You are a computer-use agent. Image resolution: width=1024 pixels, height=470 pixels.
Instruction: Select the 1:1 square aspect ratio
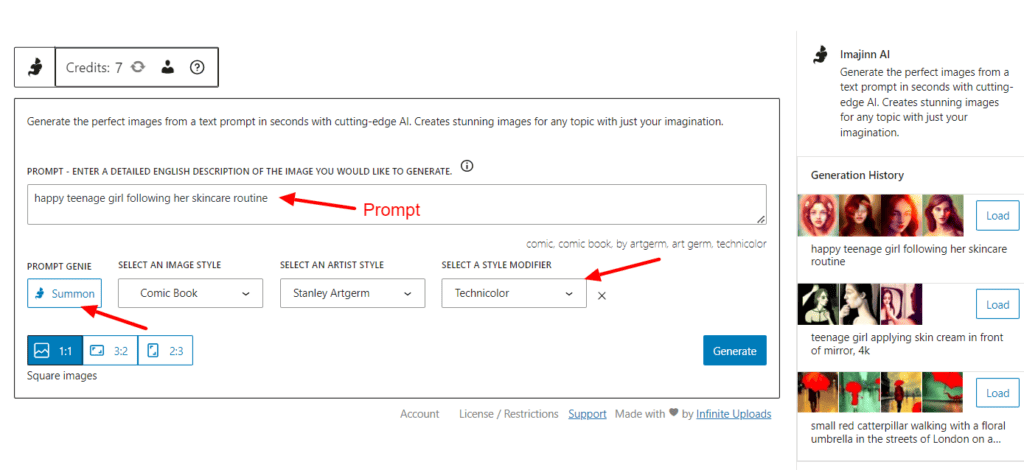(x=54, y=350)
